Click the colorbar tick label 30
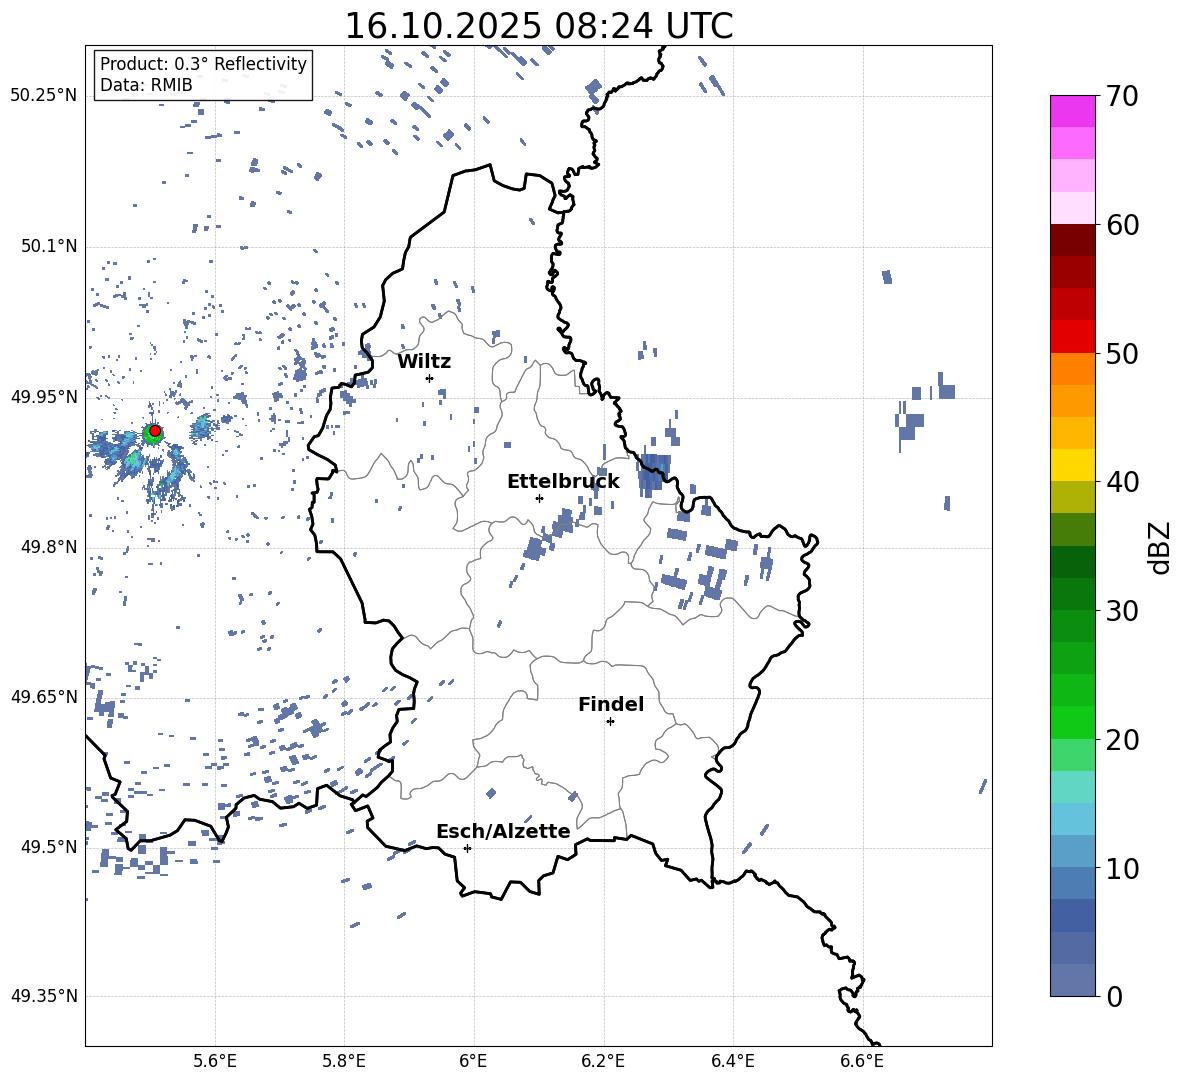The width and height of the screenshot is (1184, 1081). [x=1123, y=611]
